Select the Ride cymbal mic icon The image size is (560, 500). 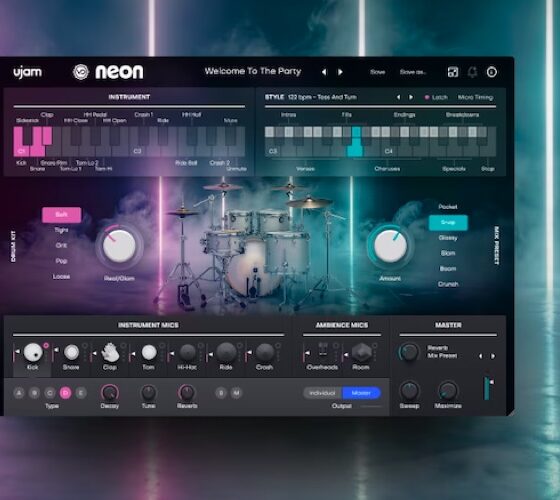226,352
